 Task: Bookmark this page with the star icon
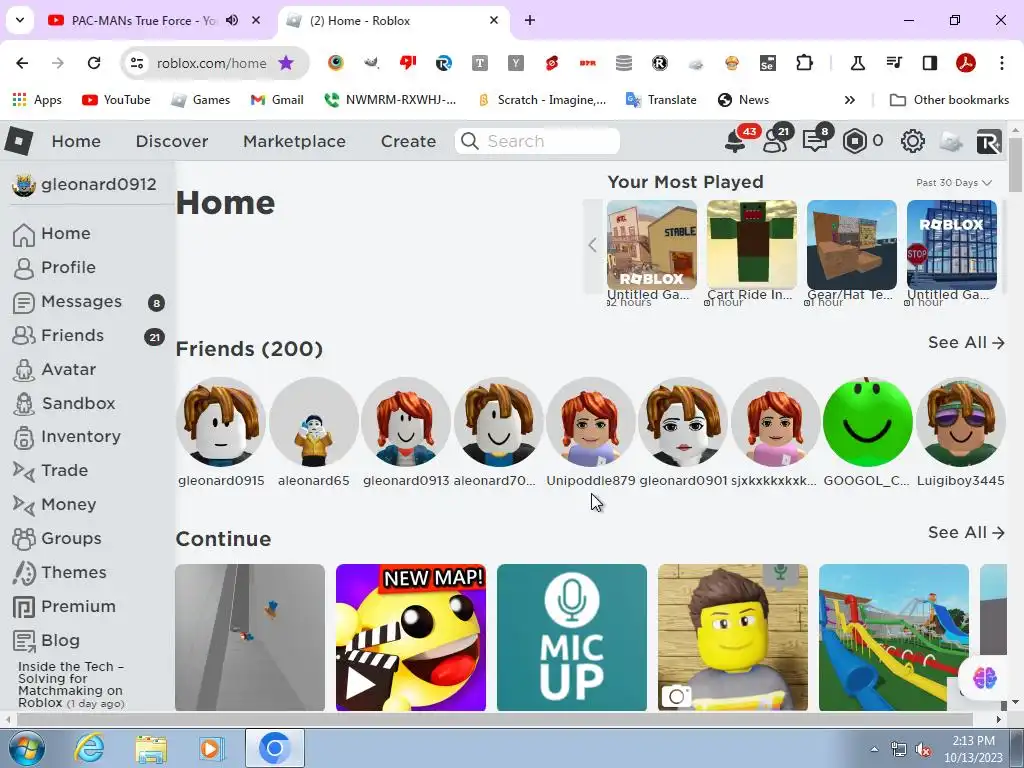coord(286,63)
